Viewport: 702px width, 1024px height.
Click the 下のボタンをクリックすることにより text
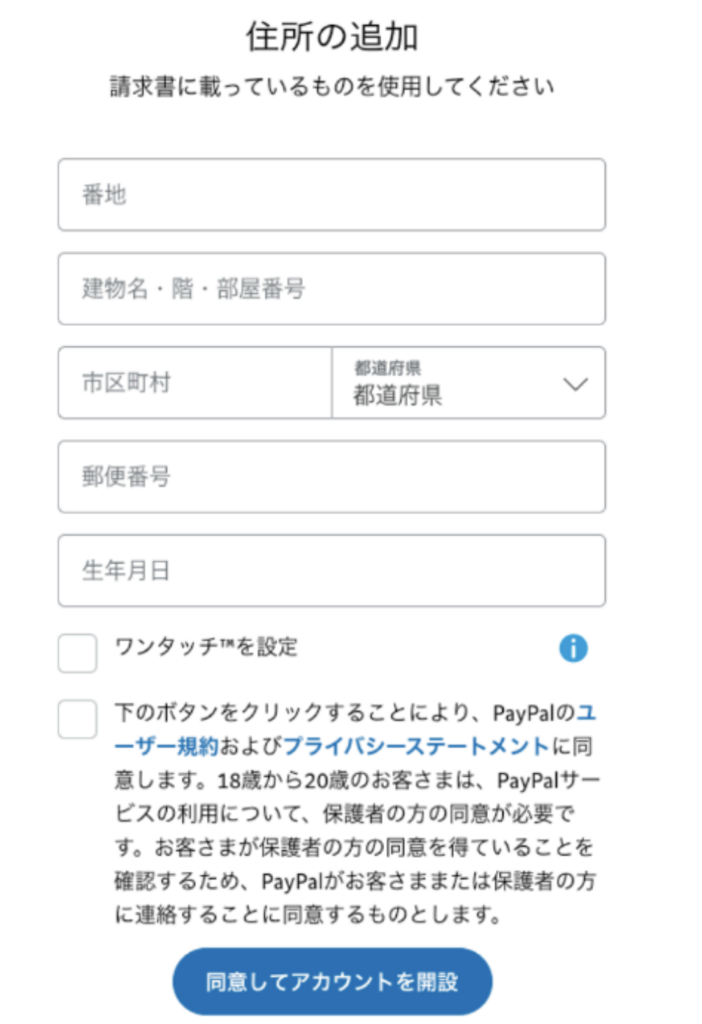[302, 714]
